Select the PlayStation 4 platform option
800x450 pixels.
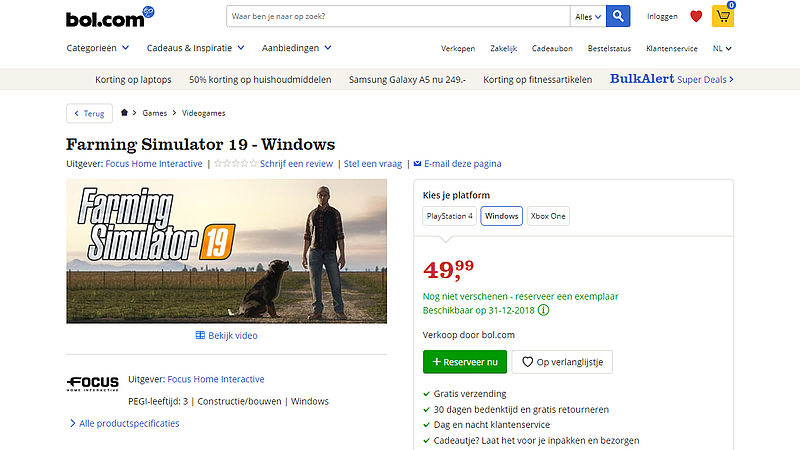point(449,216)
